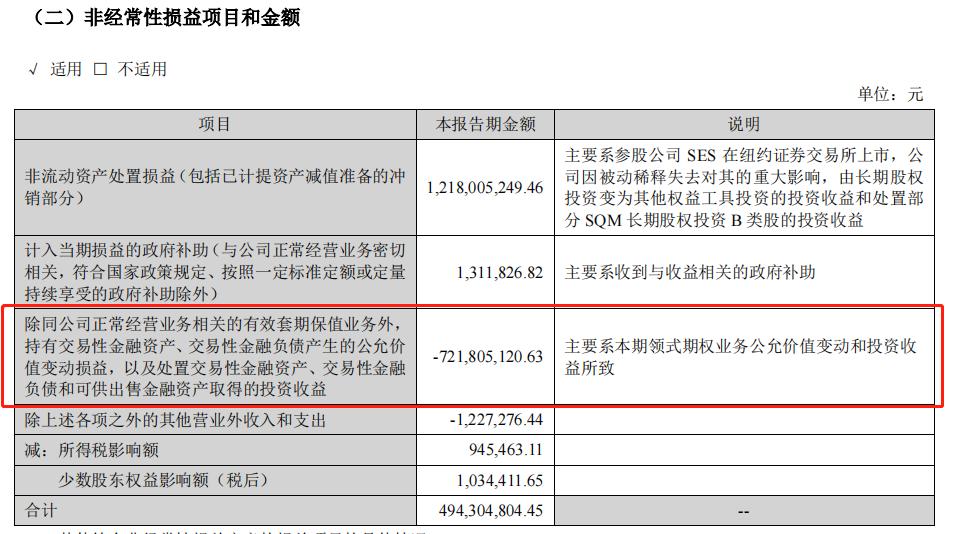Select the amount 1,034,411.65
Viewport: 963px width, 534px height.
[x=500, y=480]
